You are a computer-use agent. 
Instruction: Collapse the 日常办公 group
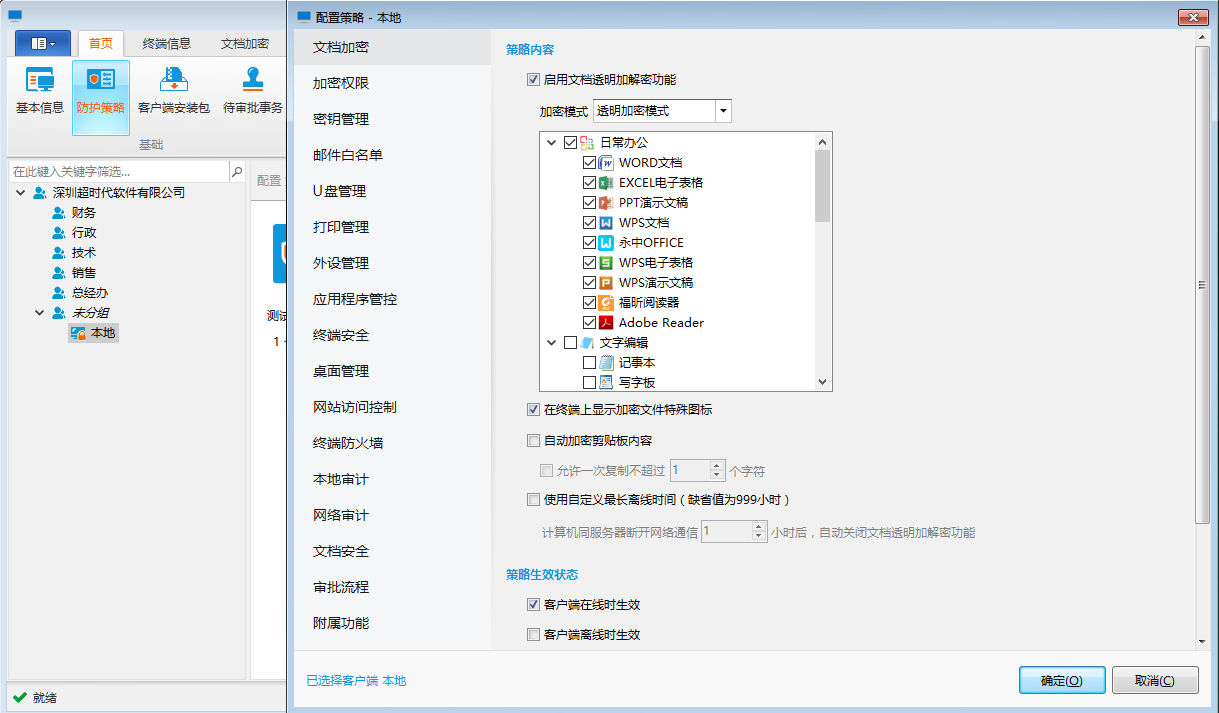(x=551, y=142)
